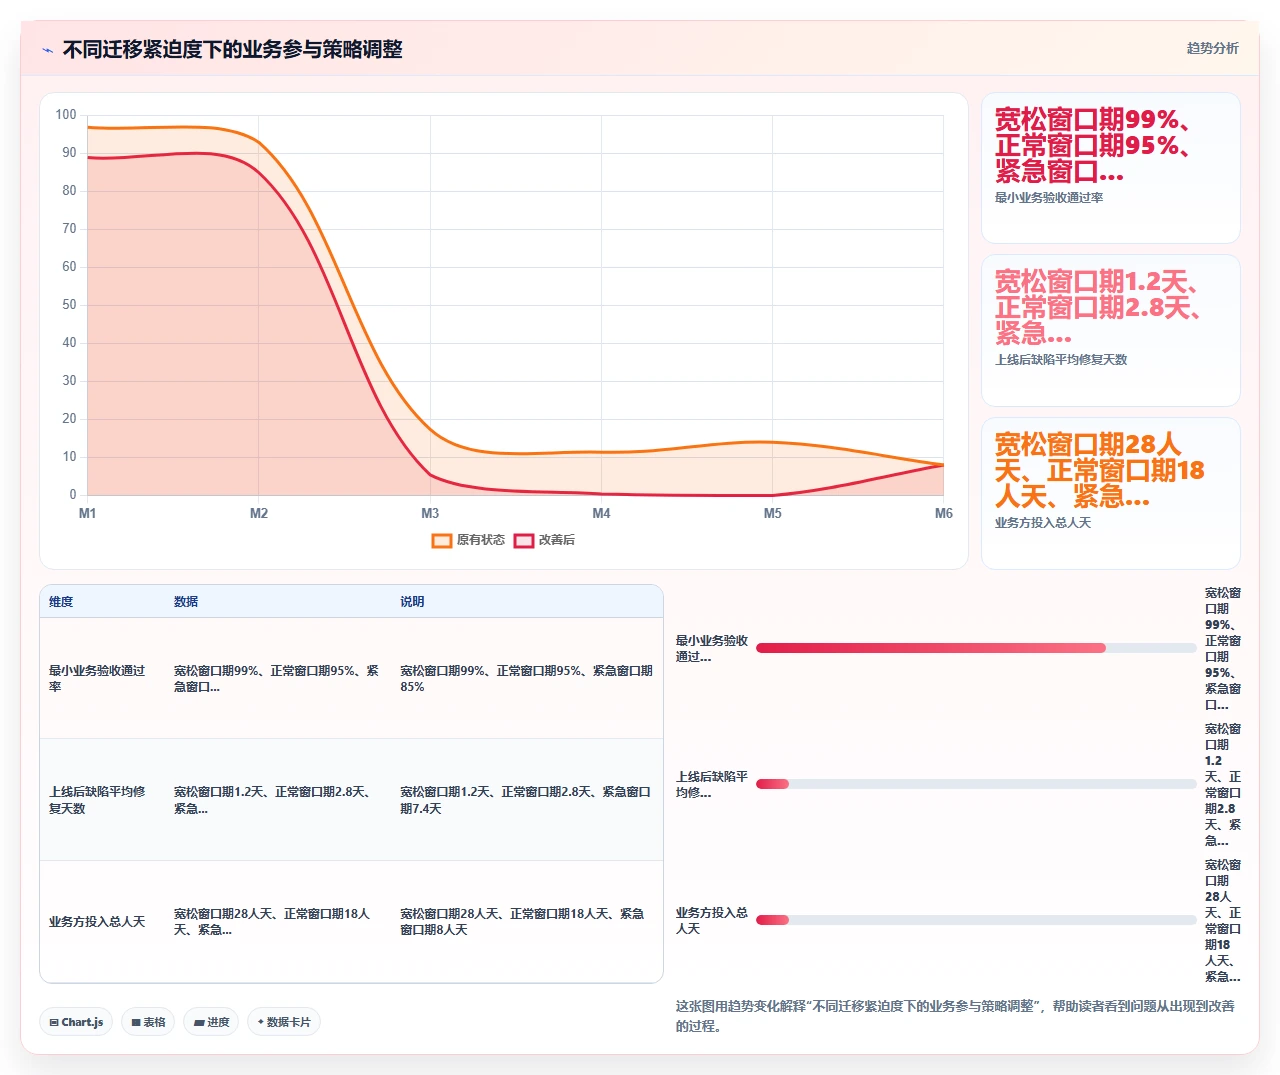Click the lightning icon beside the title
Image resolution: width=1280 pixels, height=1075 pixels.
pyautogui.click(x=47, y=50)
